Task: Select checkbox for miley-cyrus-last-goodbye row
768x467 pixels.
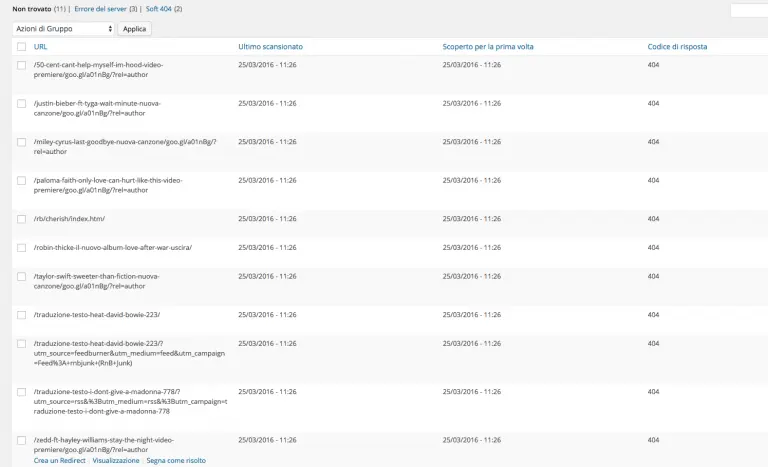Action: (x=21, y=142)
